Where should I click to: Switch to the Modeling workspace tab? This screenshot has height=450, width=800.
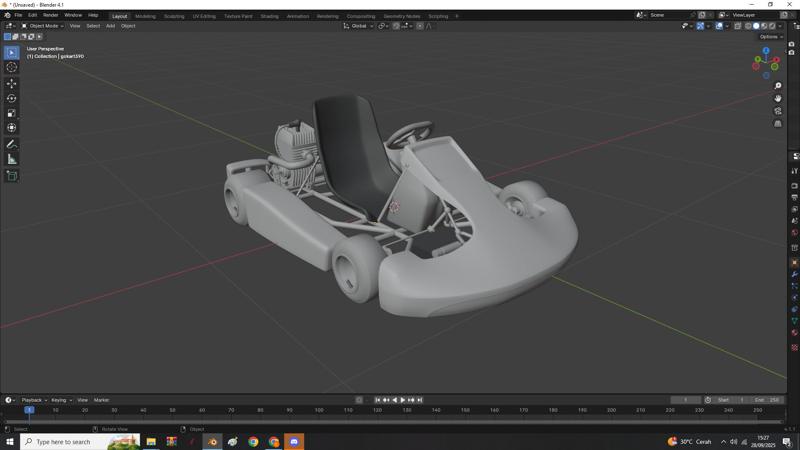pyautogui.click(x=145, y=16)
